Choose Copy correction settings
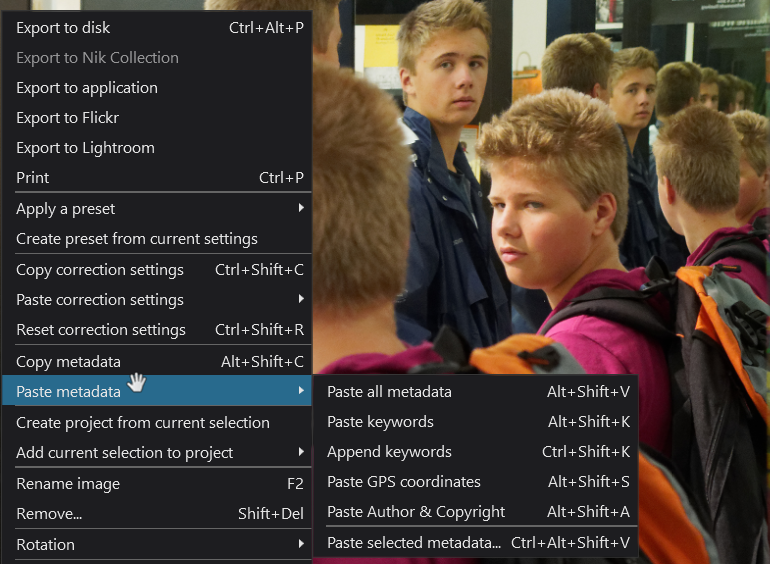 [157, 269]
